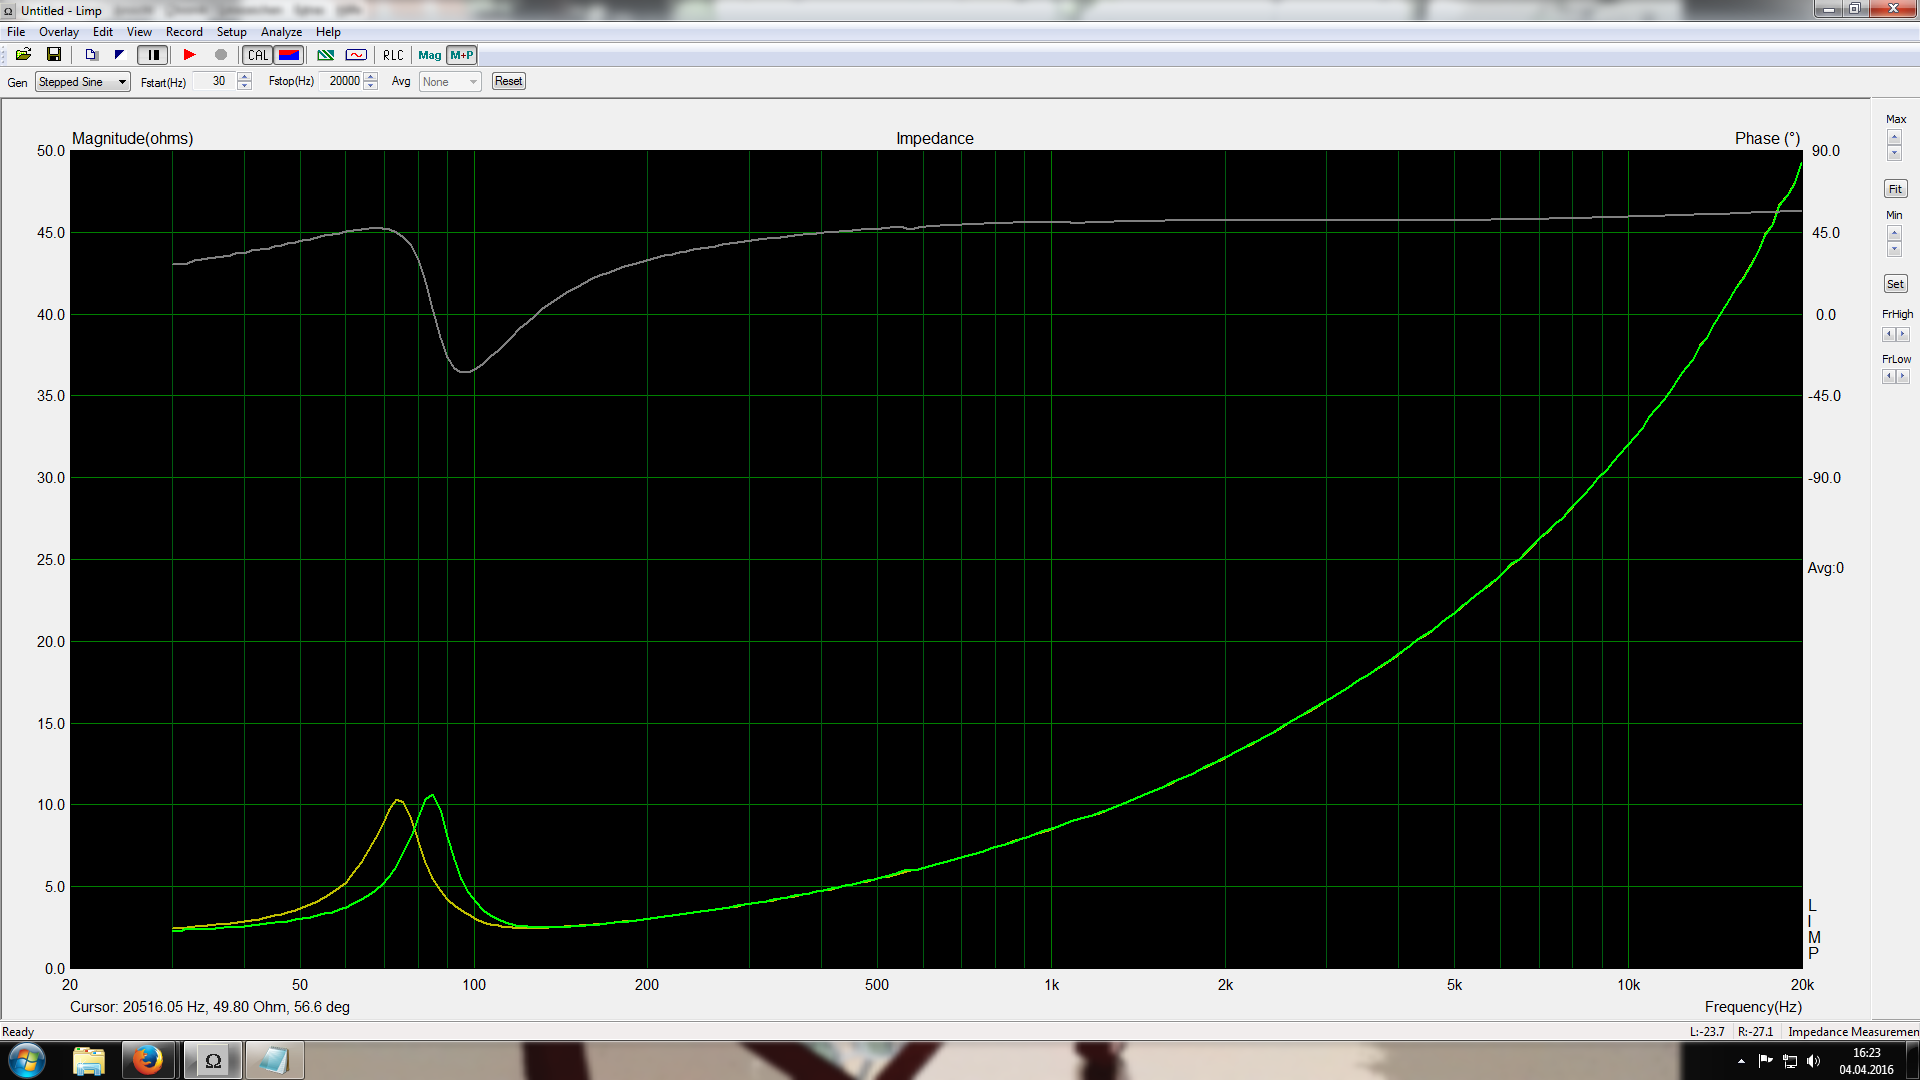Toggle the M+P magnitude and phase view
The image size is (1920, 1080).
(462, 55)
